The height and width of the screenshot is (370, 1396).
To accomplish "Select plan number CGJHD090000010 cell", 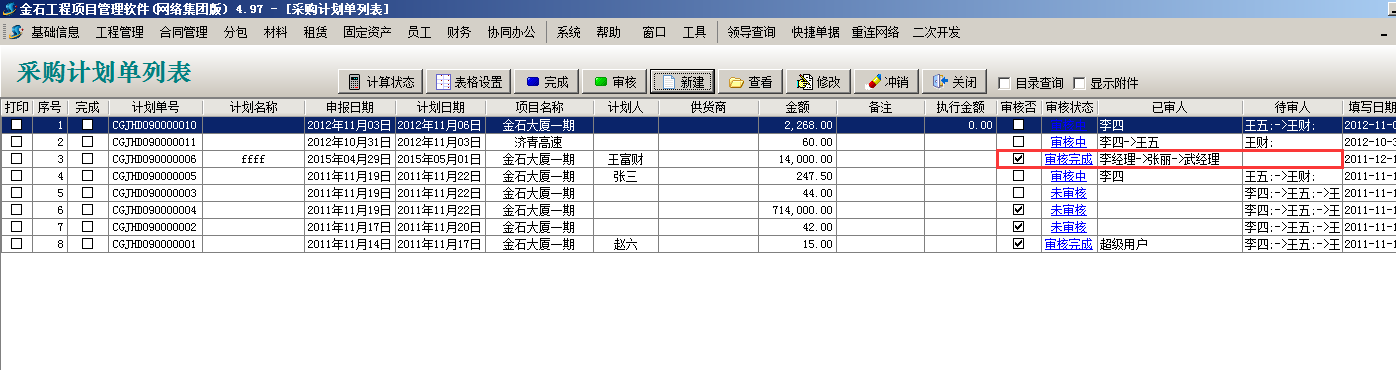I will 155,125.
